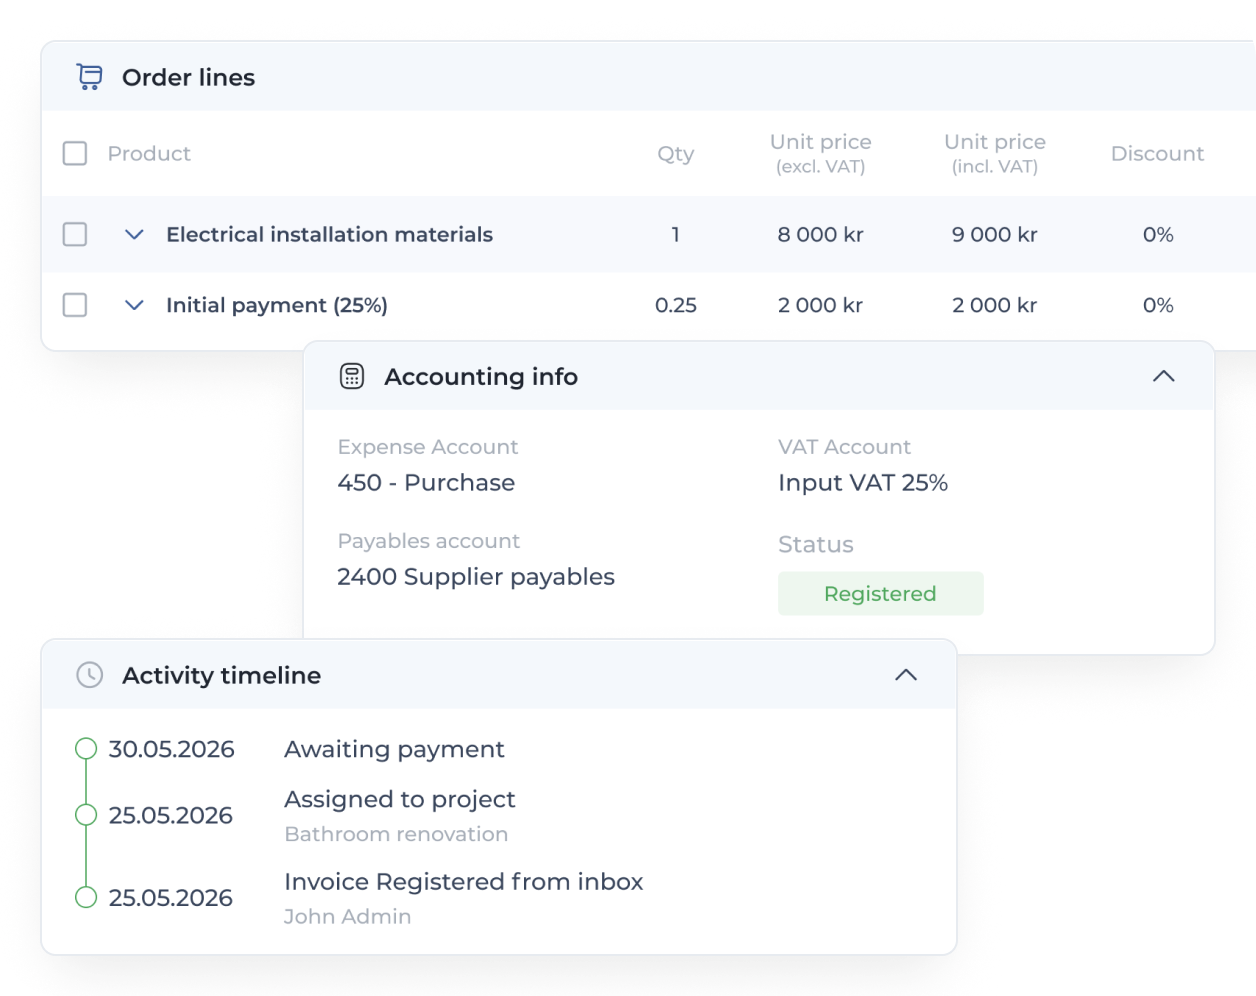Image resolution: width=1256 pixels, height=996 pixels.
Task: Click the 8 000 kr unit price cell
Action: click(x=821, y=234)
